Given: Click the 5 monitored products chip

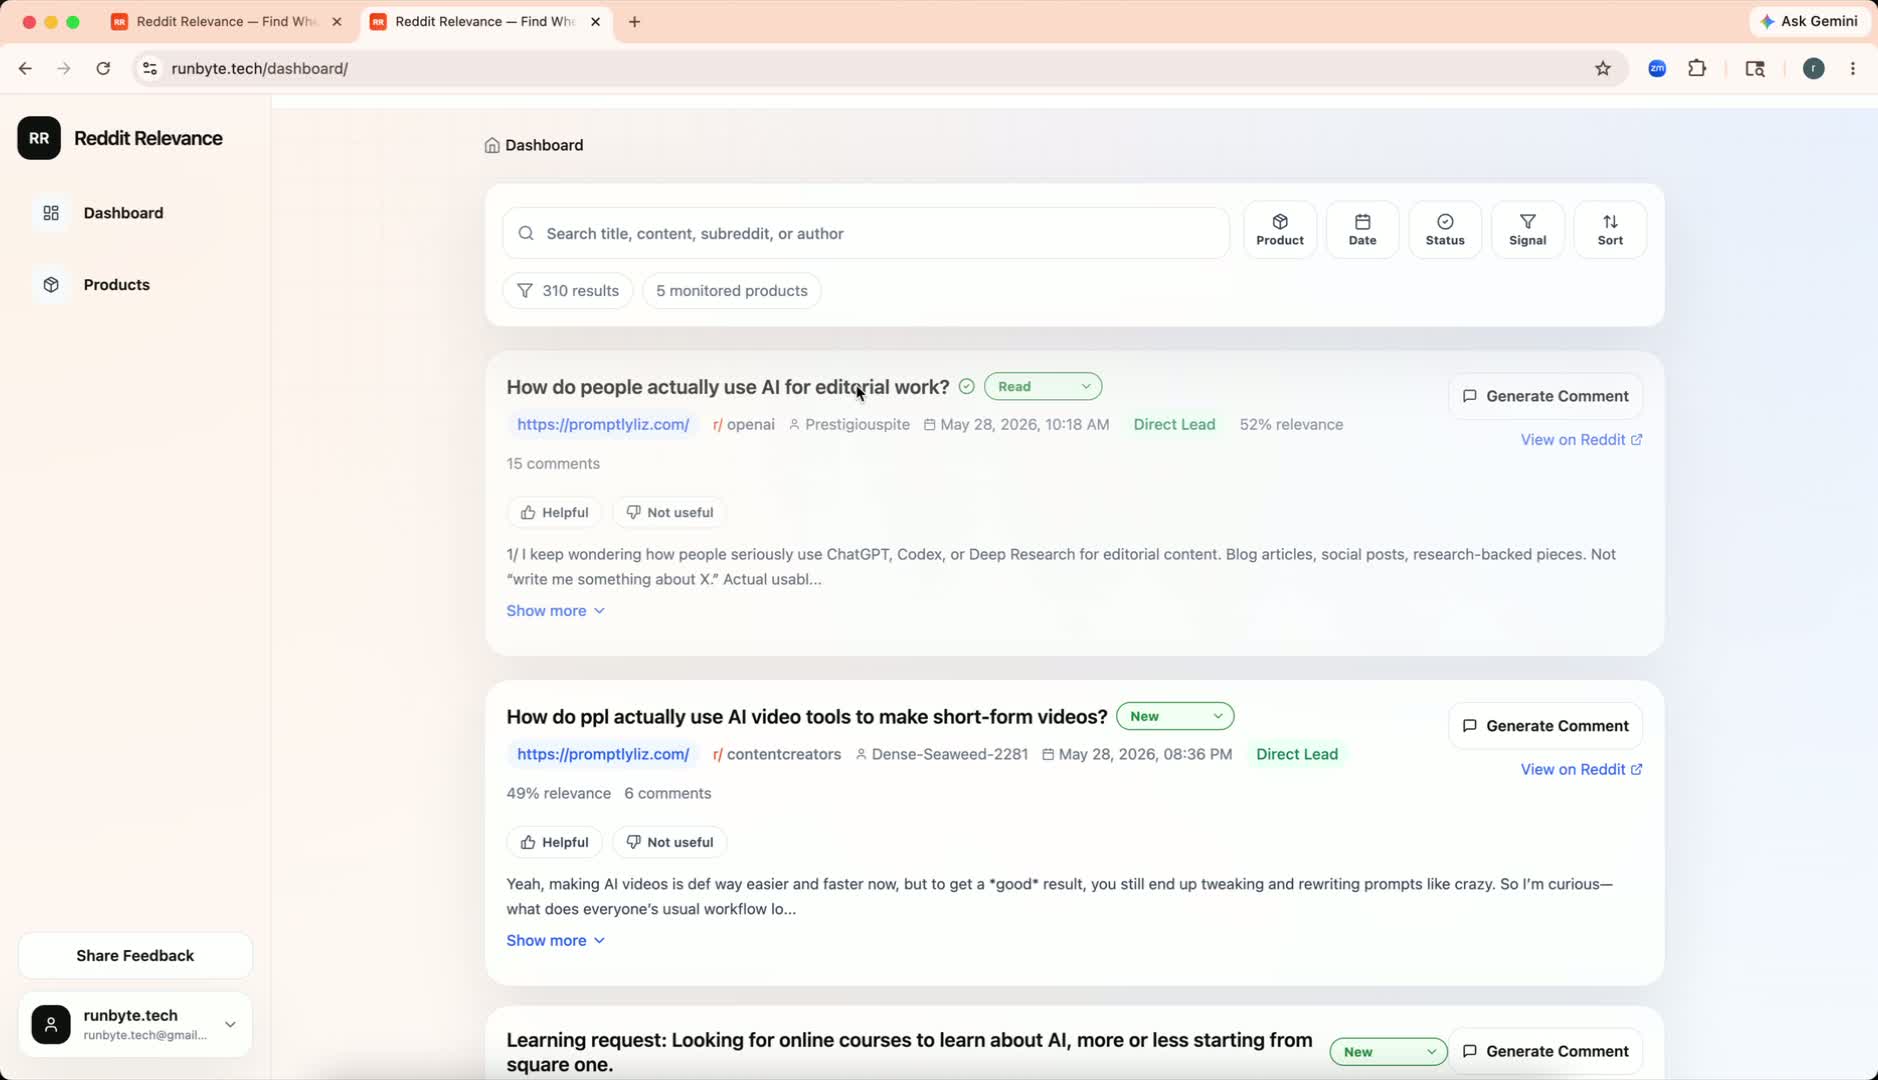Looking at the screenshot, I should click(731, 291).
